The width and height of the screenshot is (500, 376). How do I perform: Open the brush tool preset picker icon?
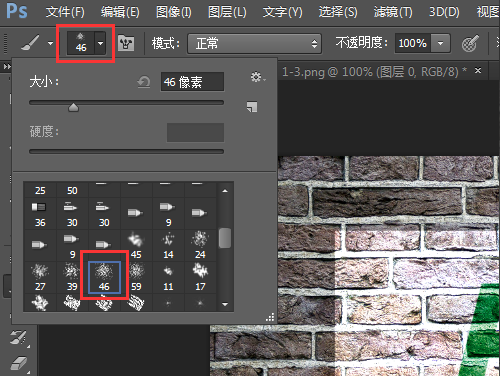(x=30, y=43)
